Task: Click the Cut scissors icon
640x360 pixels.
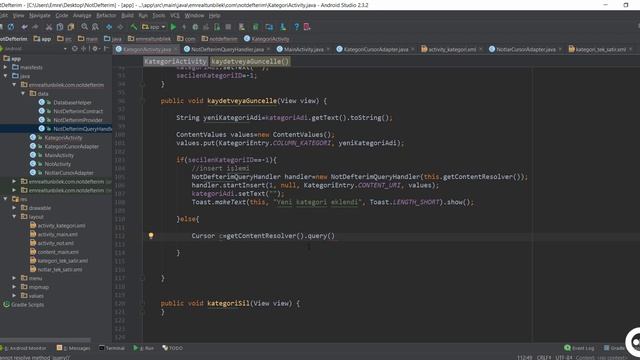Action: tap(49, 27)
